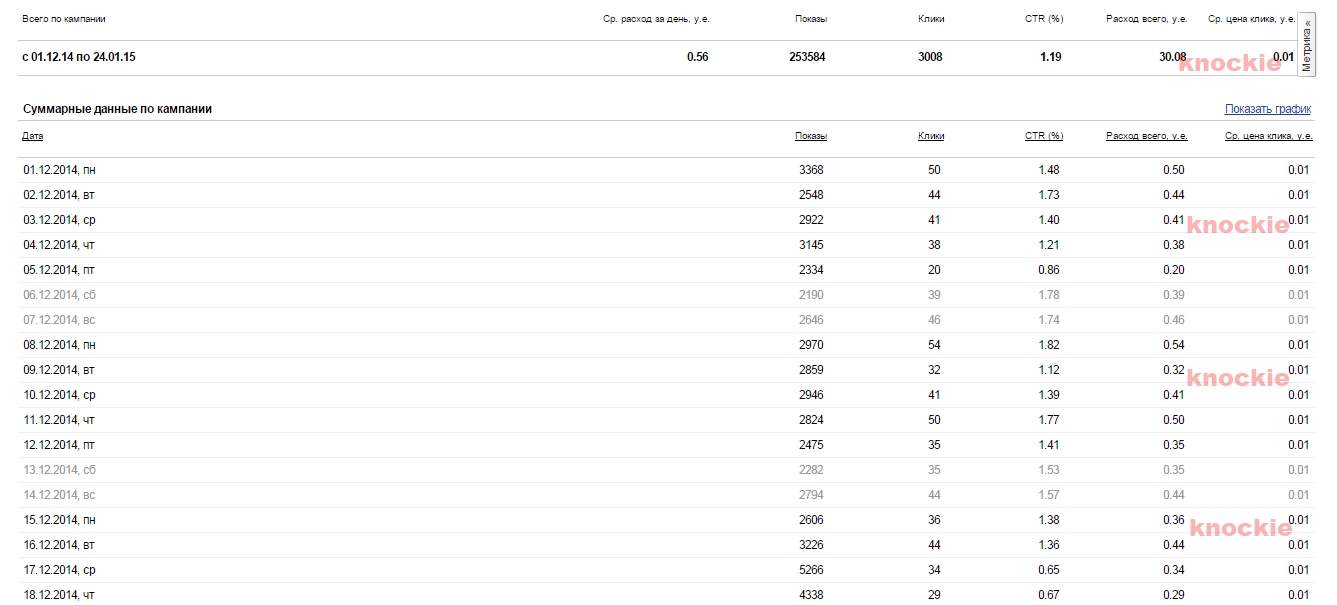Sort daily table by underlined Показы header

coord(810,136)
